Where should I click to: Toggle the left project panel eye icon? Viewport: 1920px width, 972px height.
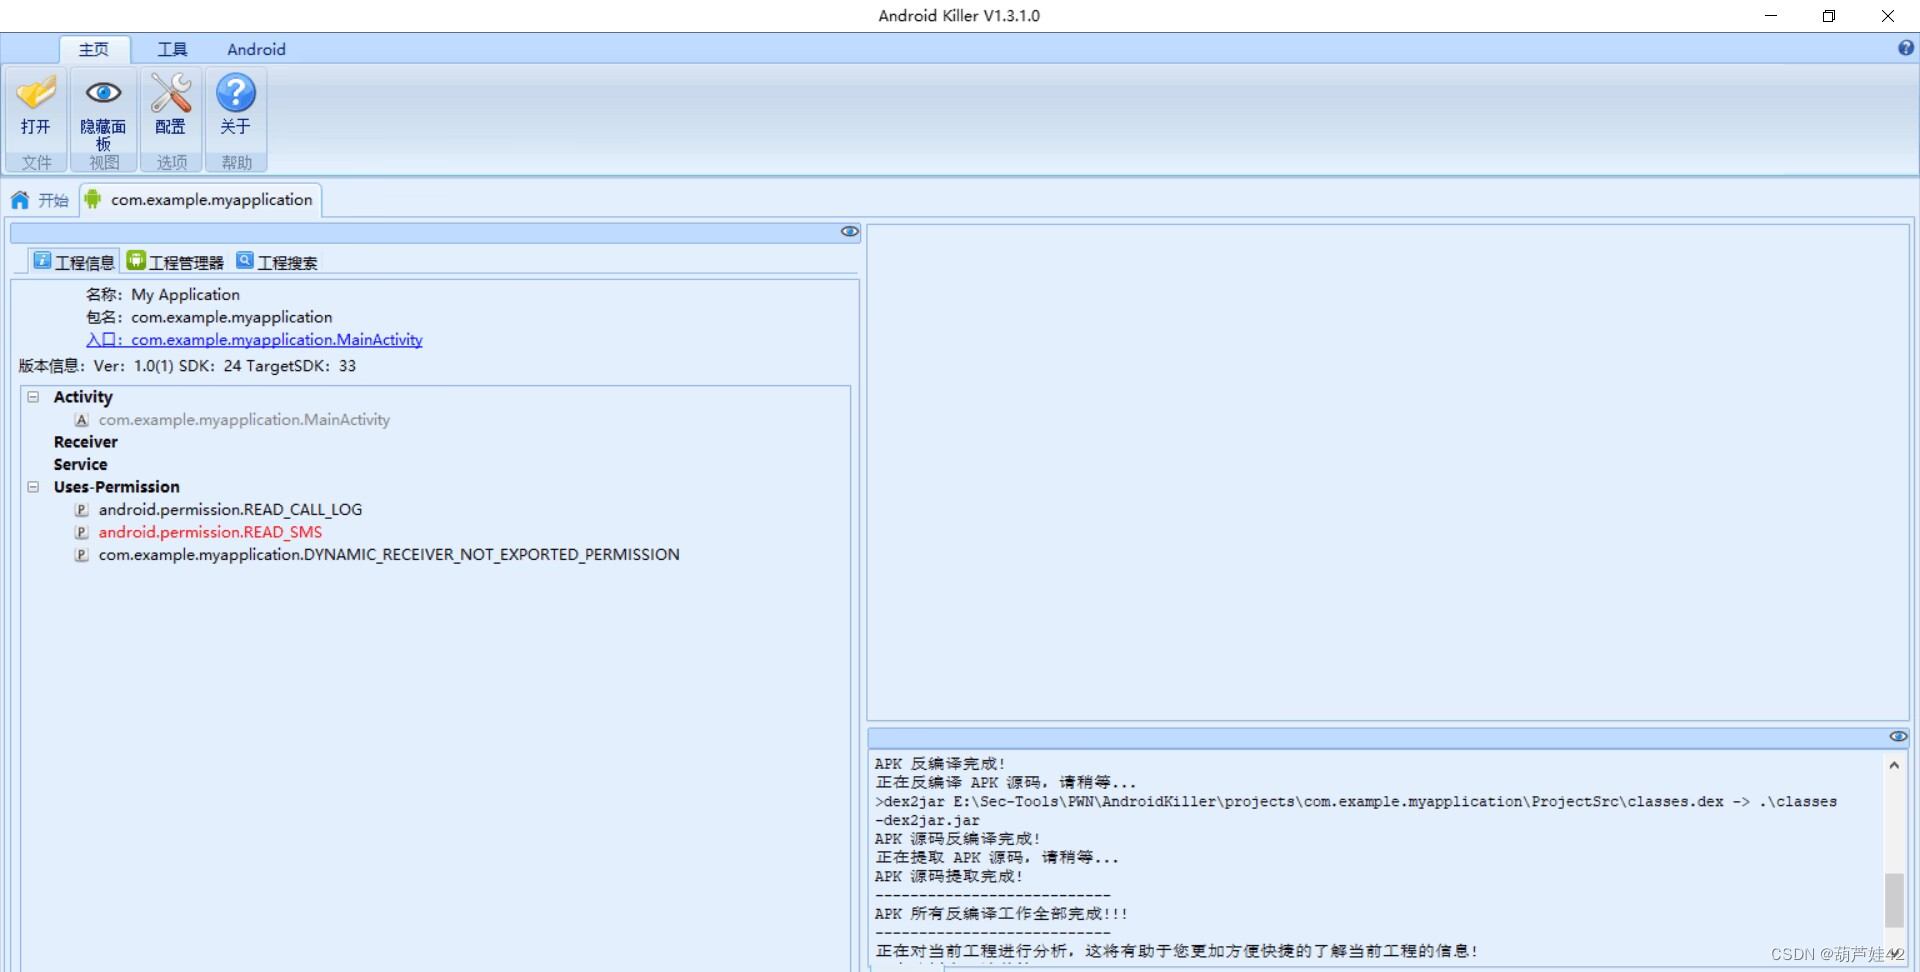[849, 232]
